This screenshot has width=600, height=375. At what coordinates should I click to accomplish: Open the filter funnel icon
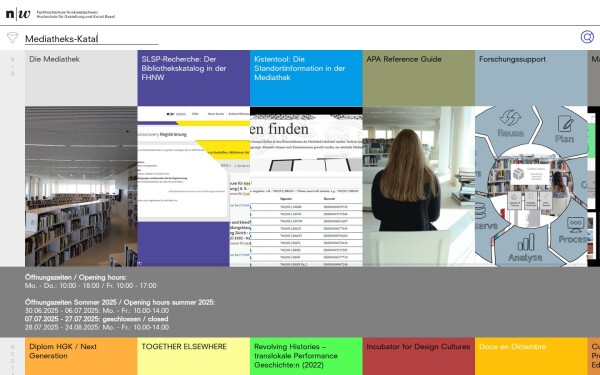point(12,38)
